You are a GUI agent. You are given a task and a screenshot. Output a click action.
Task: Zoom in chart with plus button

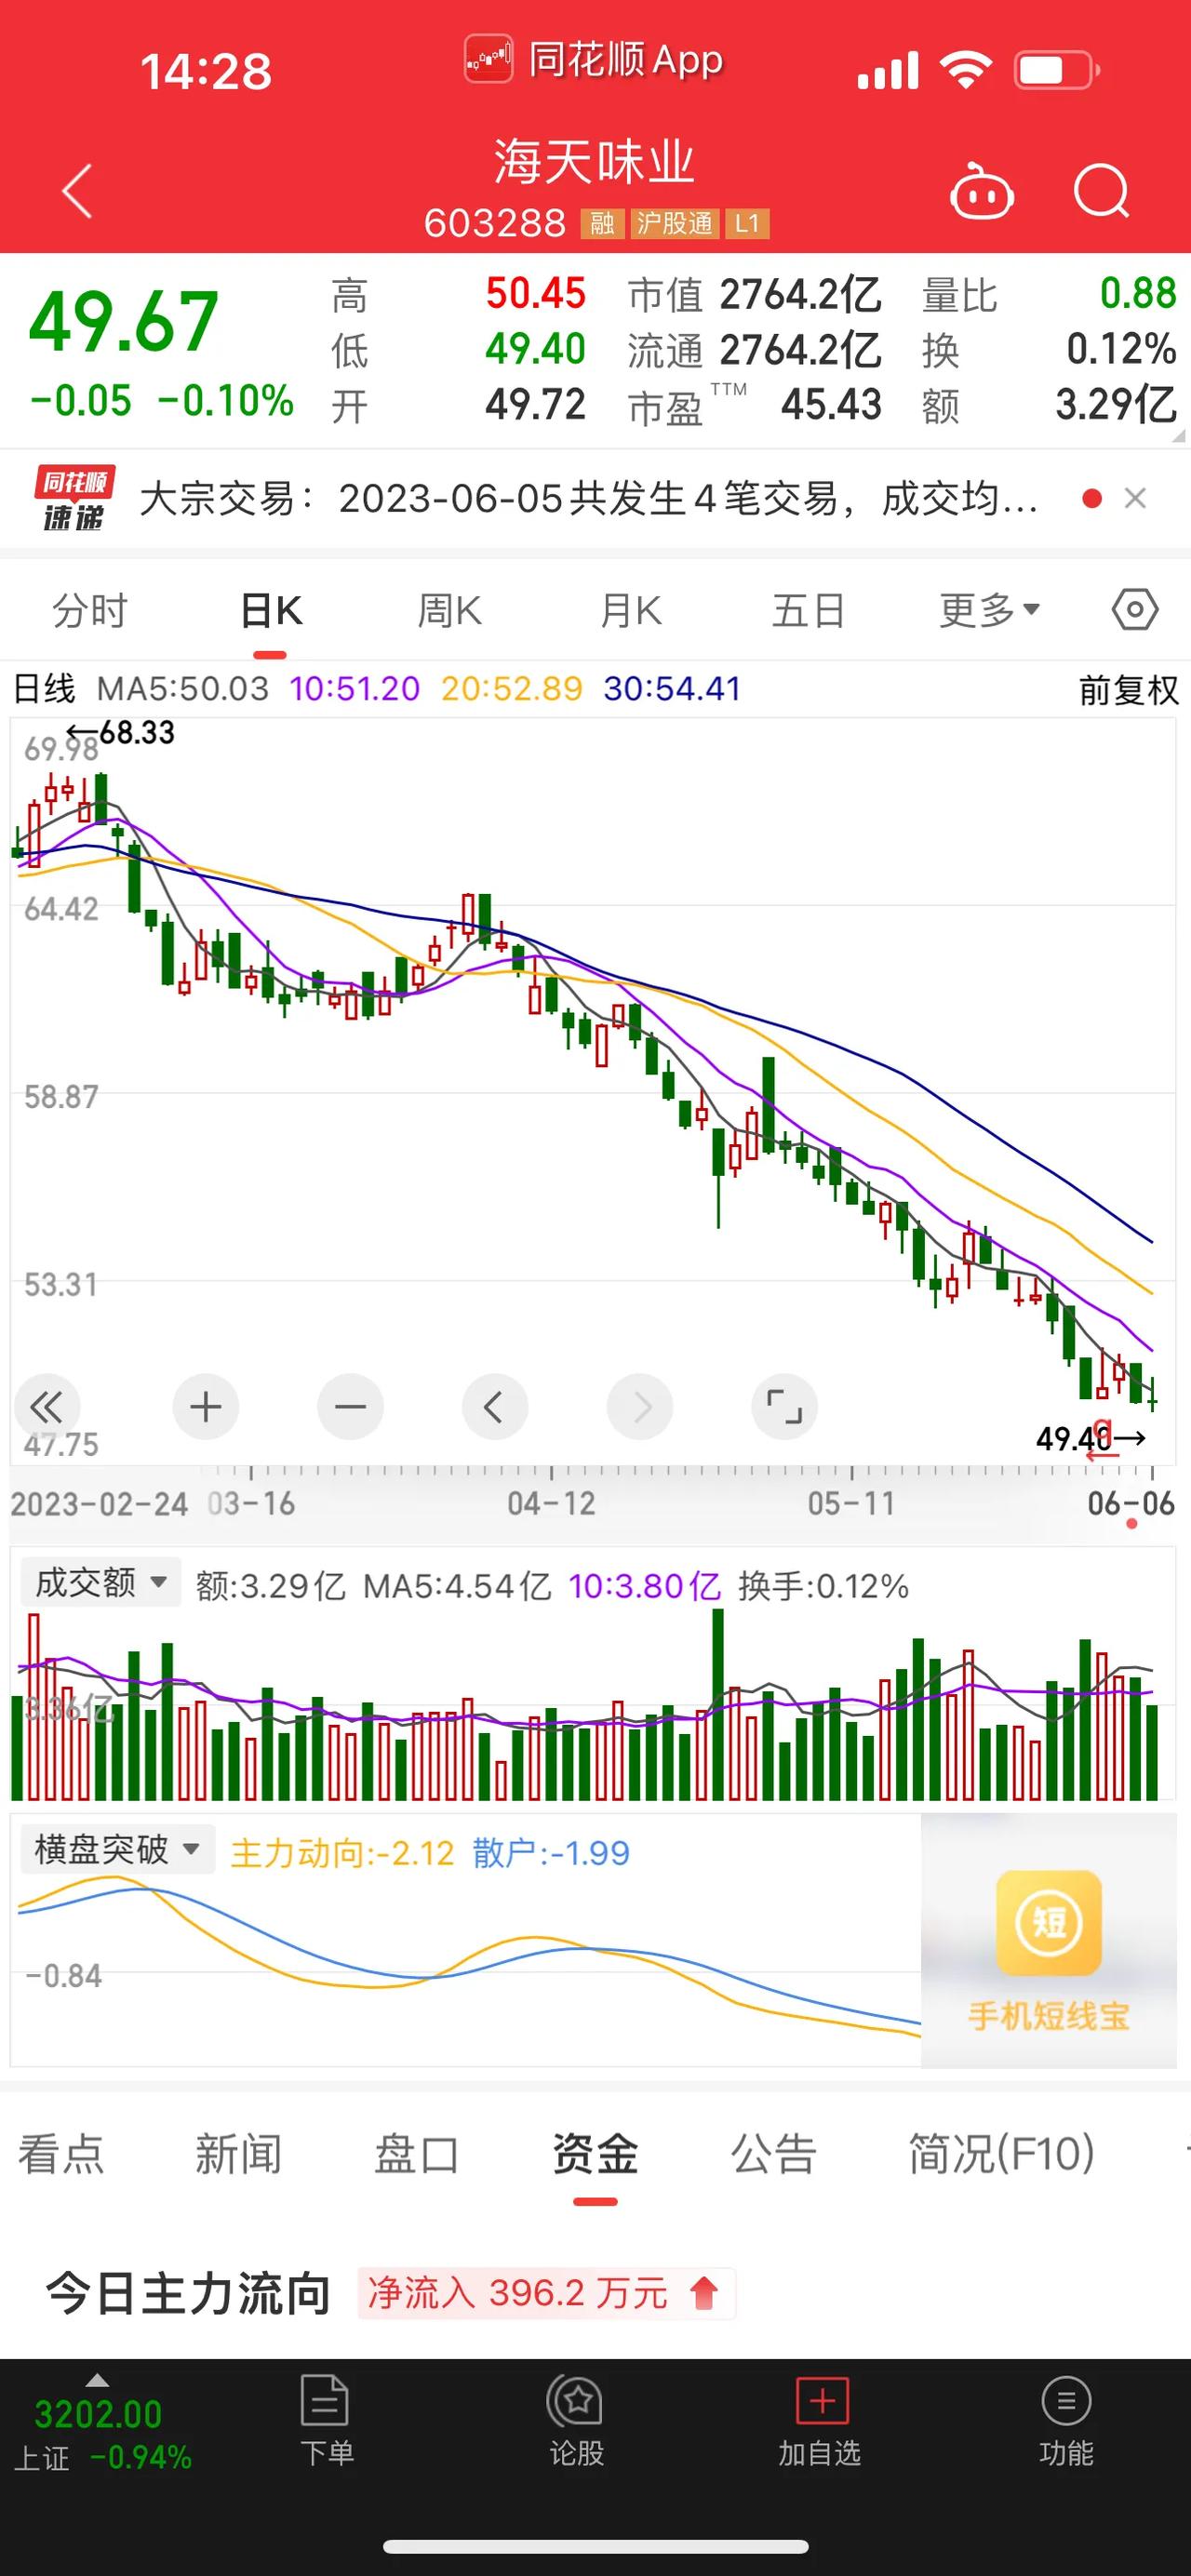205,1407
